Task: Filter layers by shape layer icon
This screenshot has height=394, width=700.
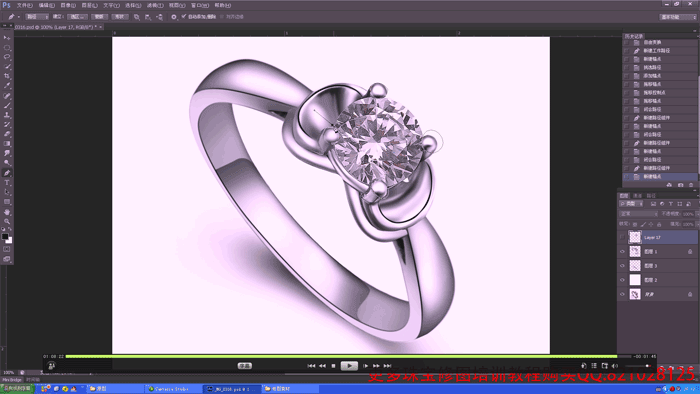Action: 679,203
